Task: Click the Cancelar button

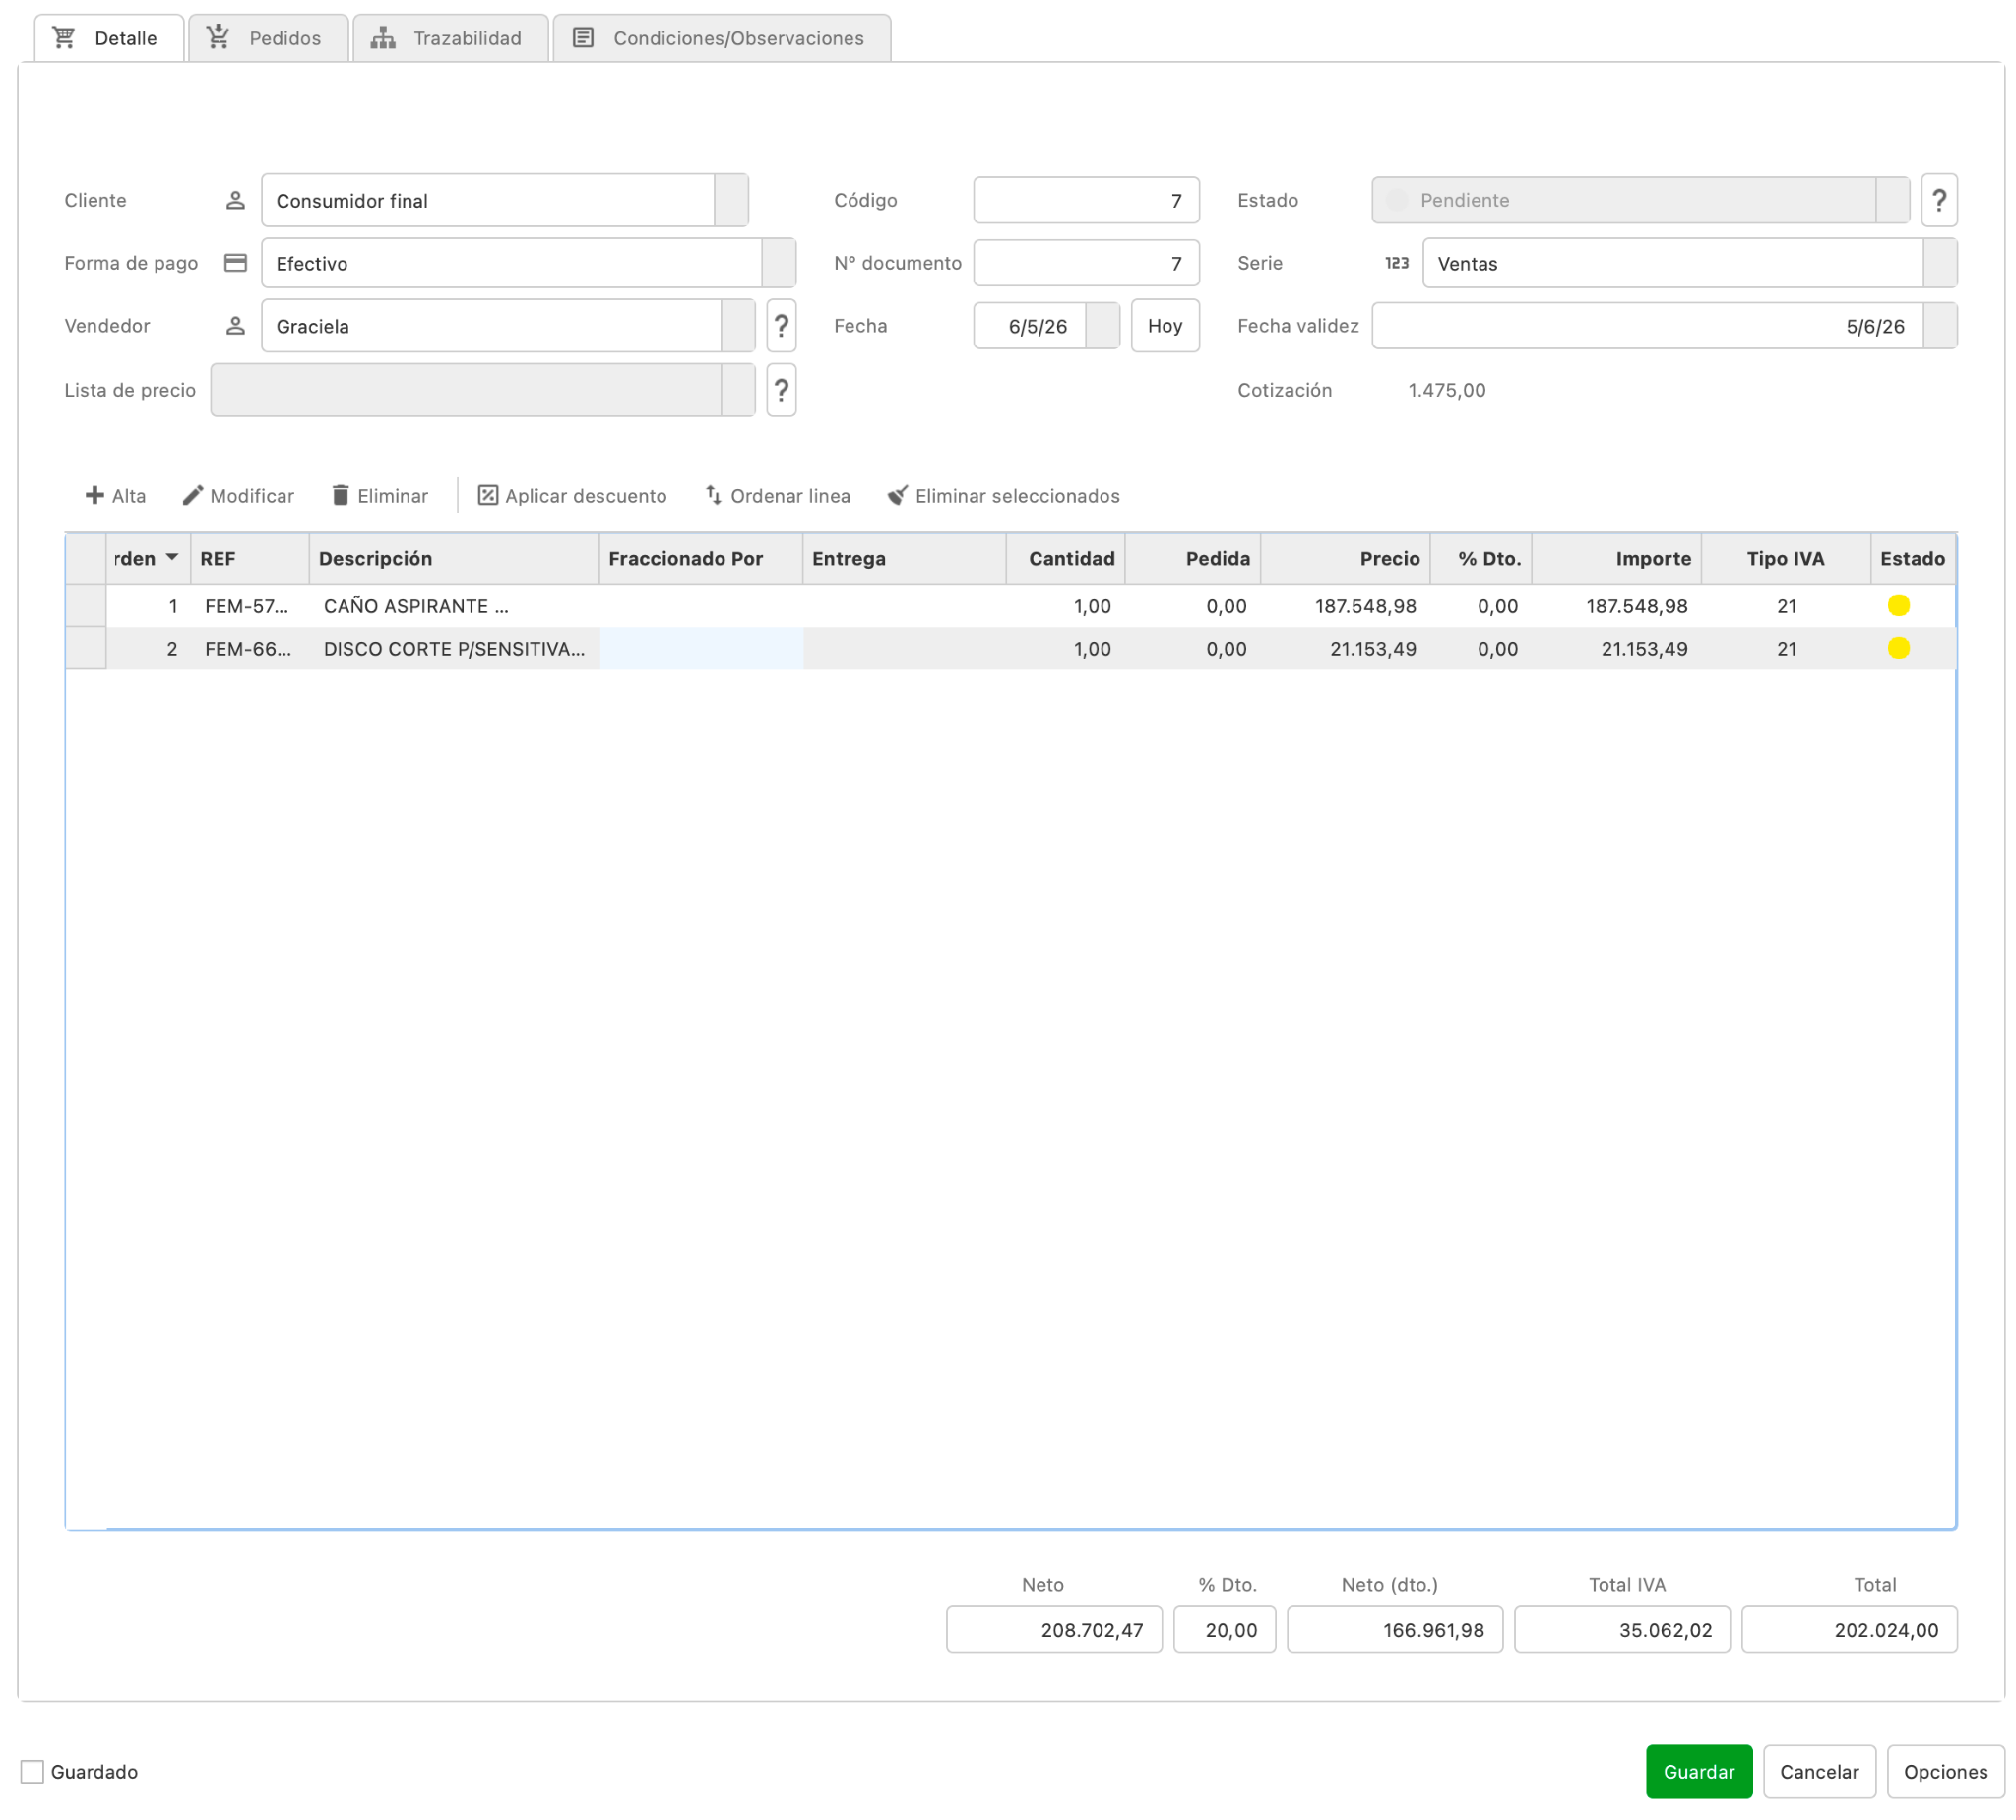Action: tap(1818, 1771)
